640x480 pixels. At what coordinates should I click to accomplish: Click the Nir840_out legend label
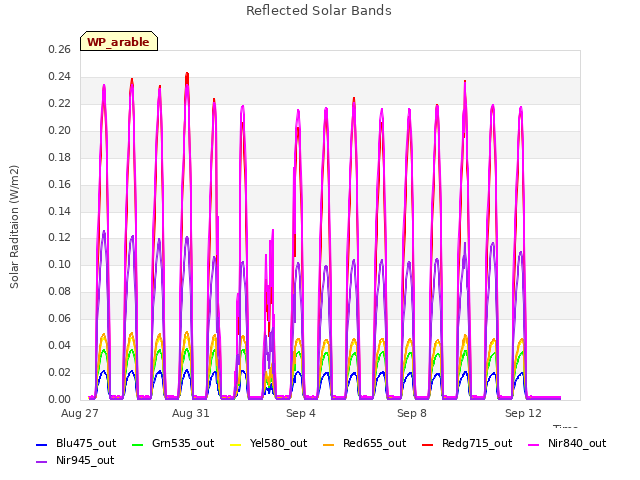click(x=577, y=443)
